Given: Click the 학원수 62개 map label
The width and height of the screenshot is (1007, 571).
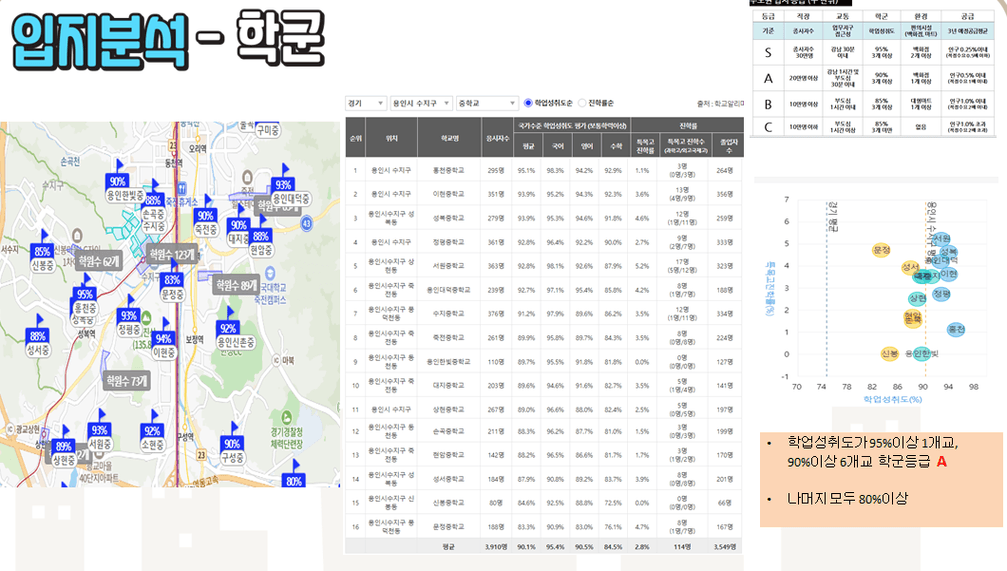Looking at the screenshot, I should [98, 261].
